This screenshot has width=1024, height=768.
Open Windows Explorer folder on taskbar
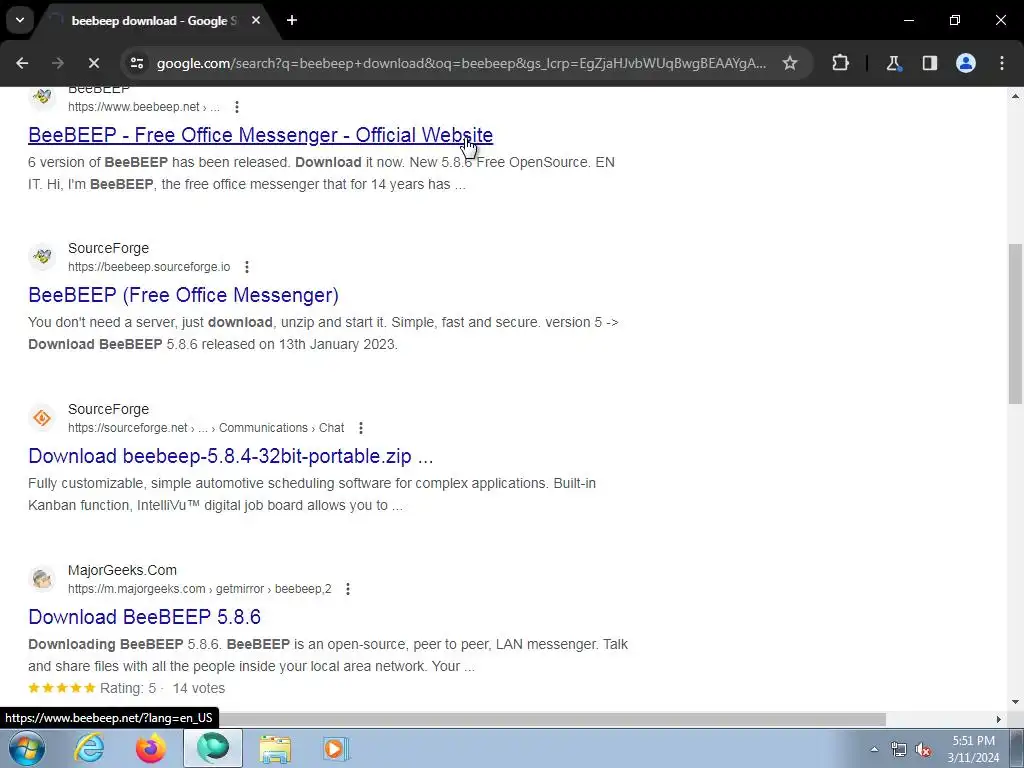(275, 748)
